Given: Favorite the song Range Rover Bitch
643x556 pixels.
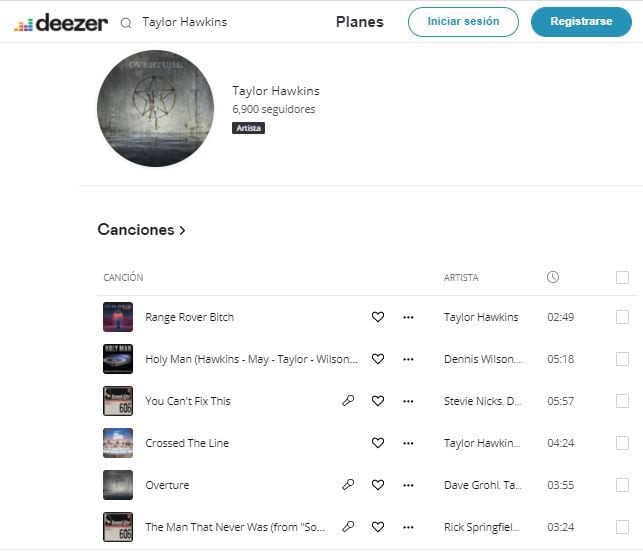Looking at the screenshot, I should tap(378, 317).
